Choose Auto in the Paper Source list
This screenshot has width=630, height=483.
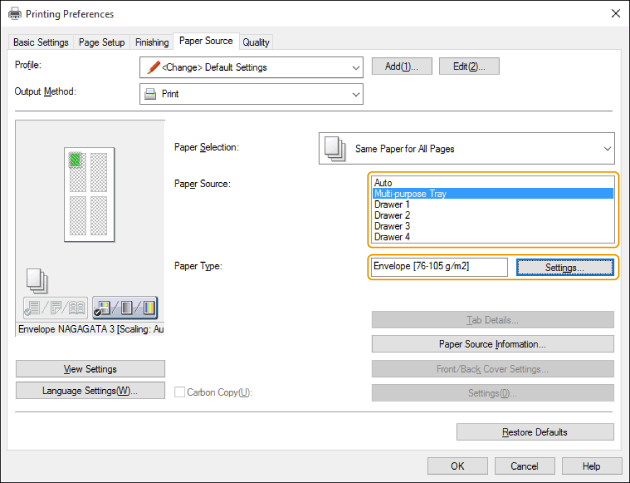[383, 183]
